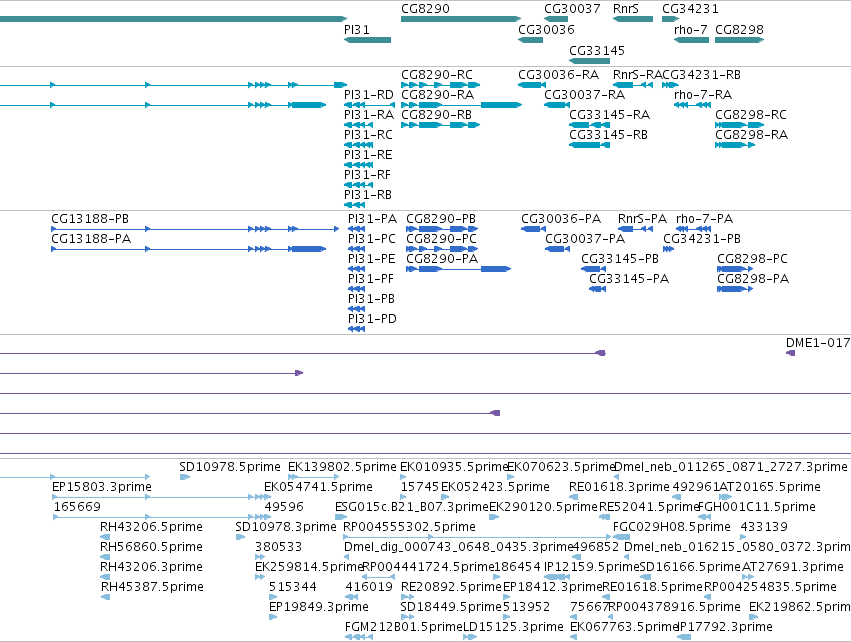Select protein CG8290-PA
Image resolution: width=851 pixels, height=642 pixels.
[459, 269]
